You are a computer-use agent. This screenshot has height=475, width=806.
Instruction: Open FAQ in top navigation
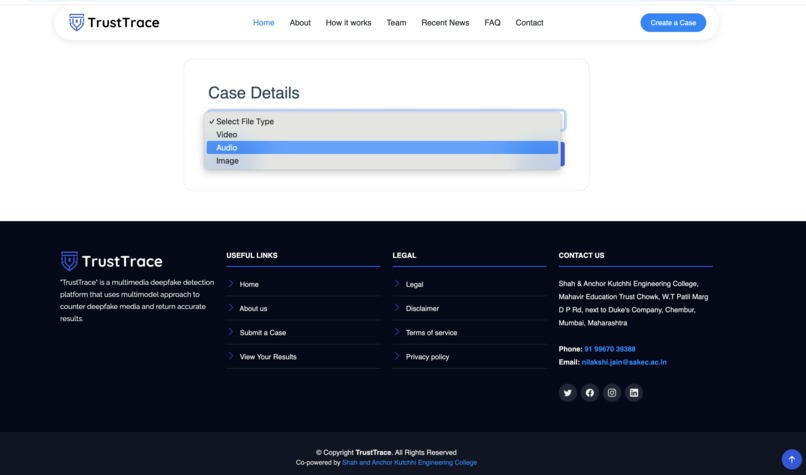492,23
